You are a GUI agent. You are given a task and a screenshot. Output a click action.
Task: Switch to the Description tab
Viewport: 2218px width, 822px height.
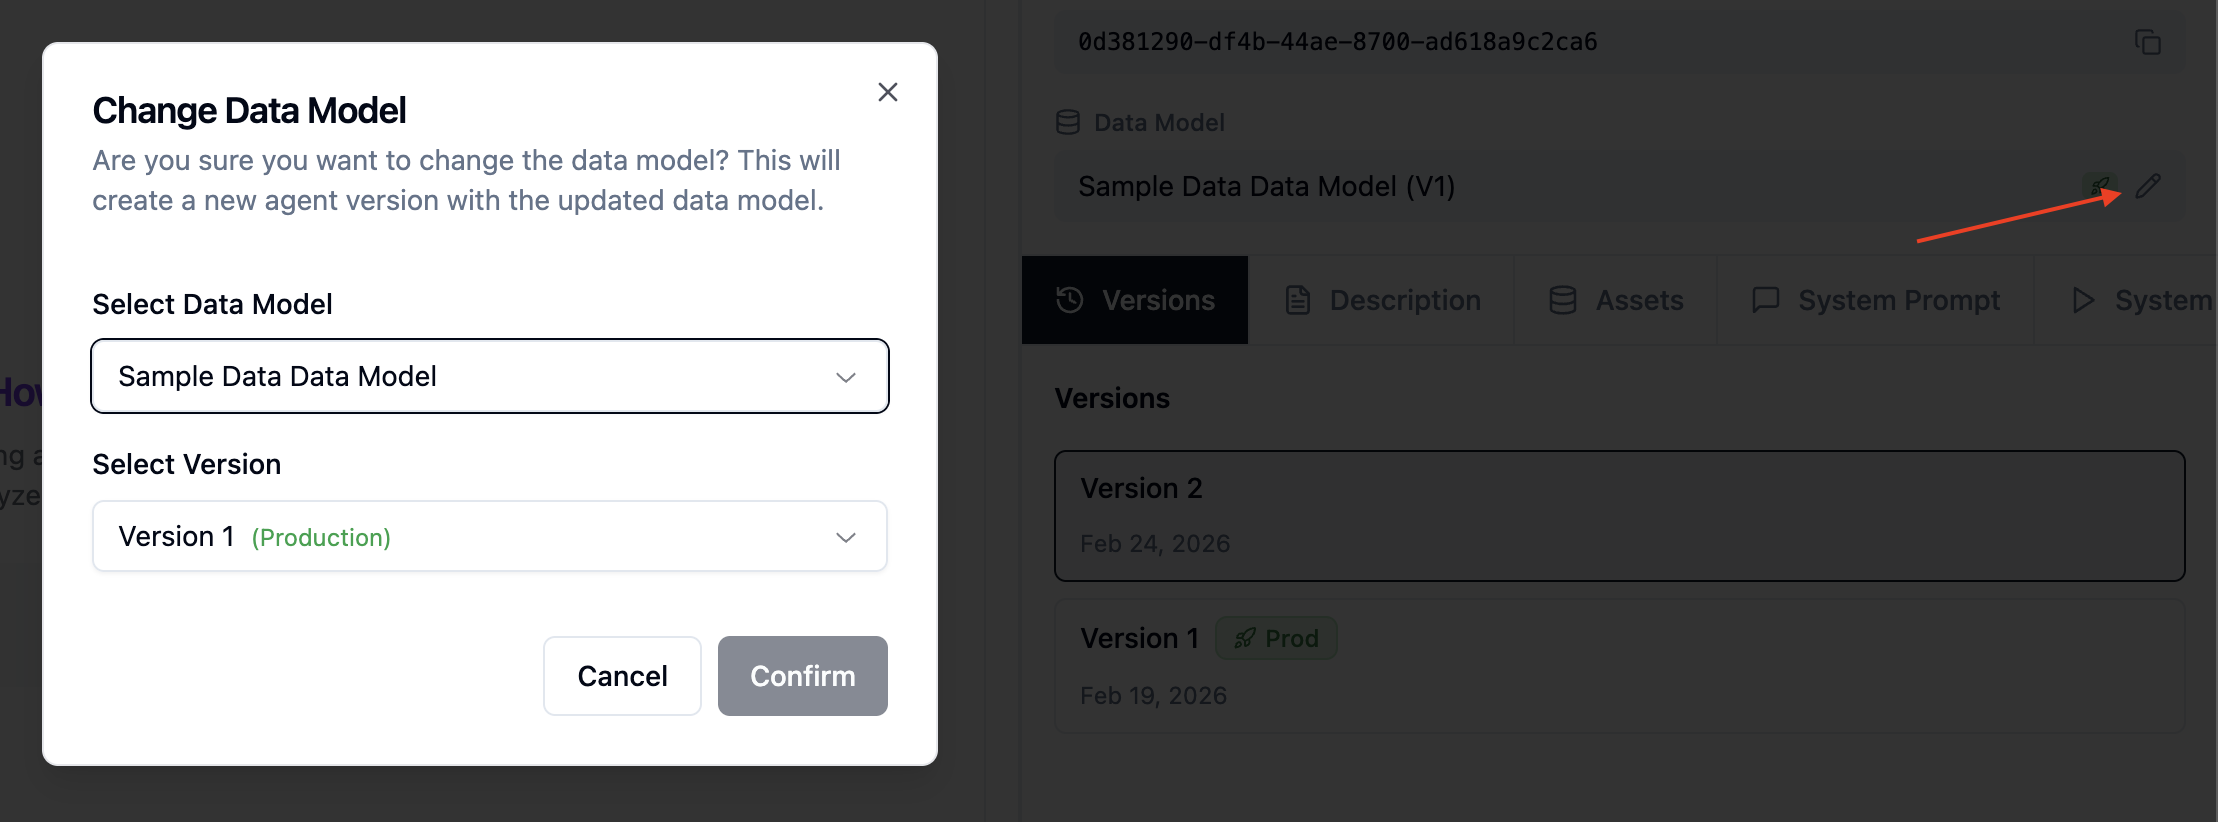coord(1383,299)
